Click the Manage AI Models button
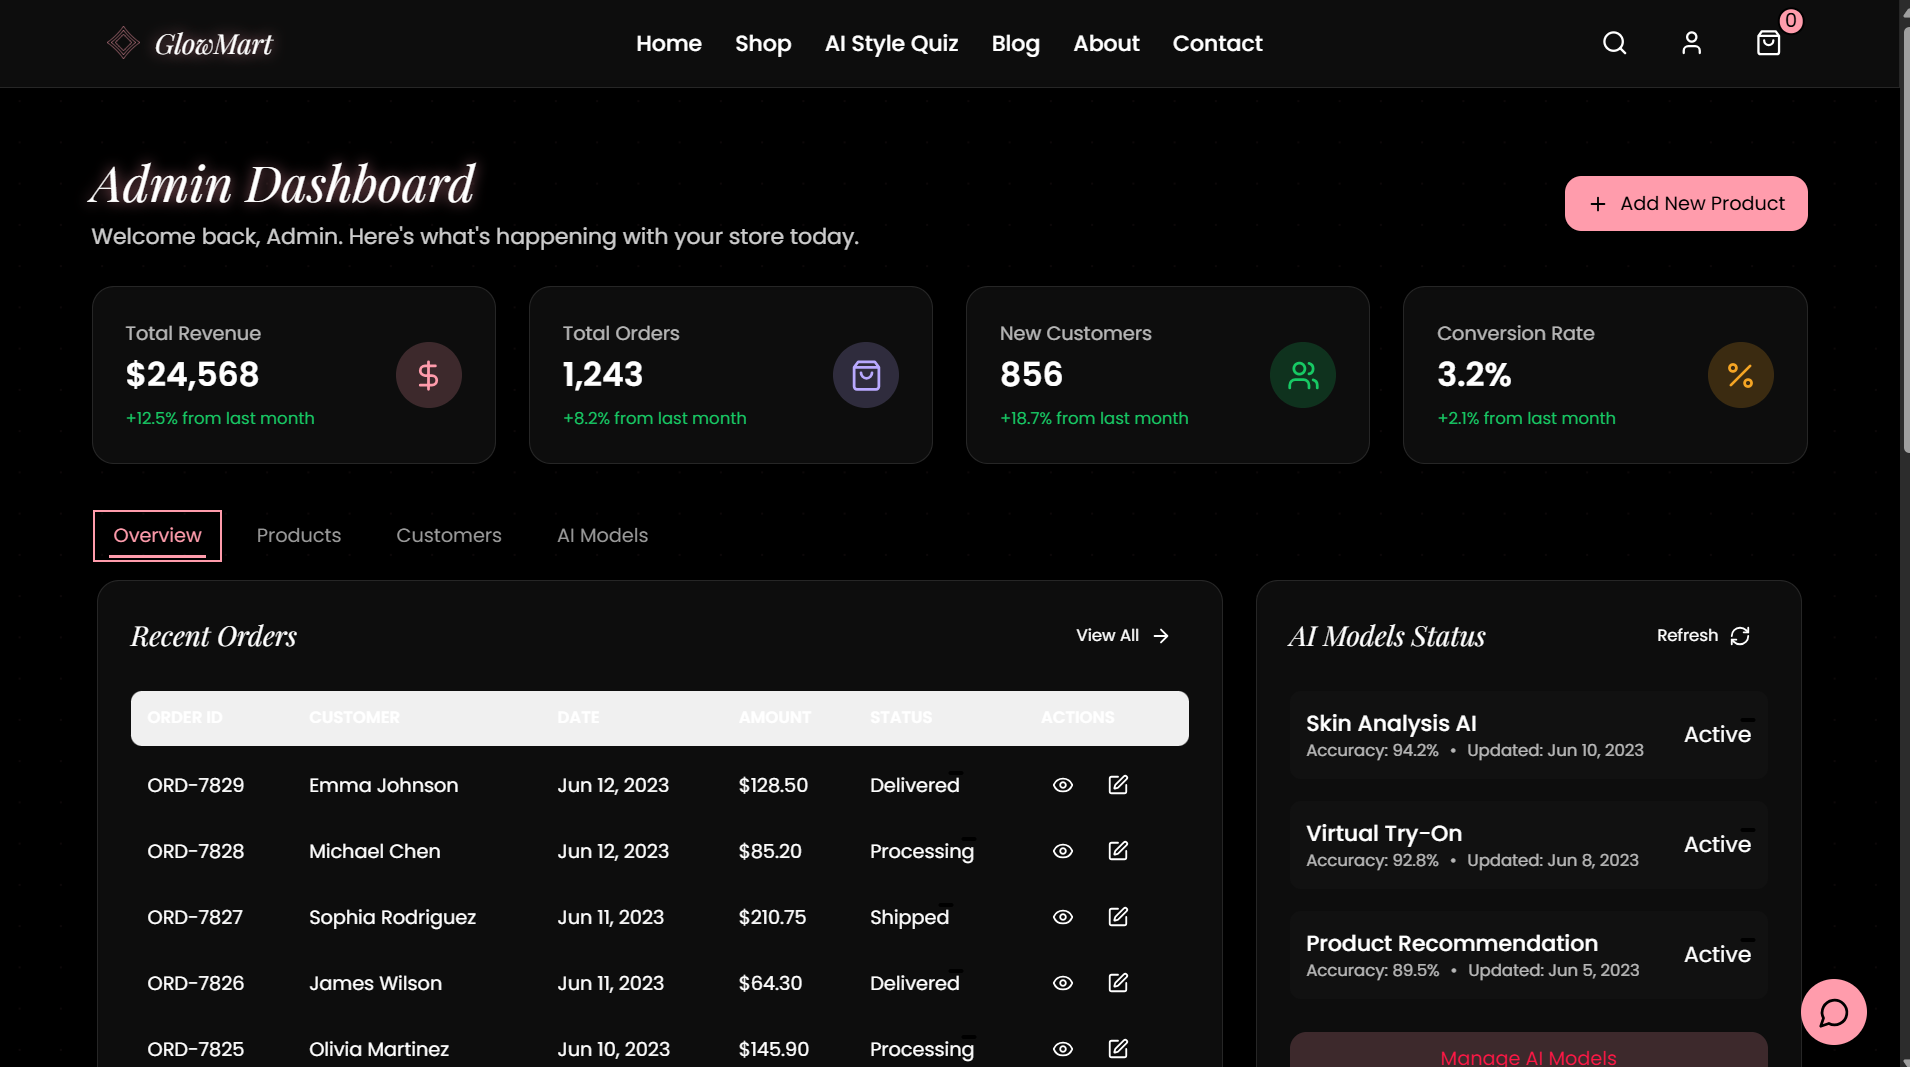 click(1528, 1050)
